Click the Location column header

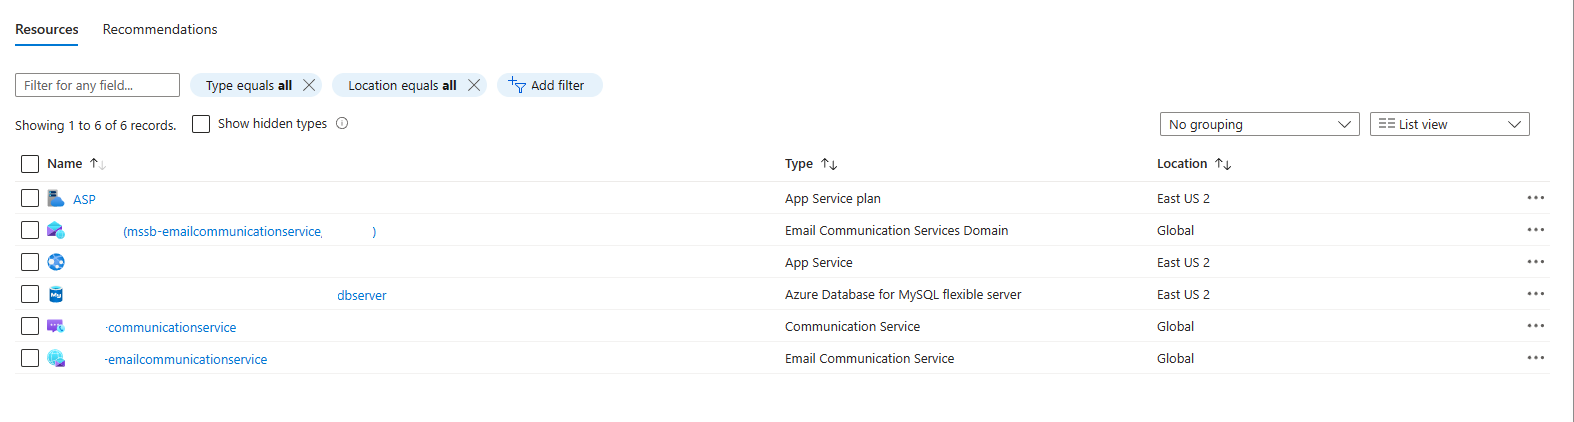(1182, 163)
